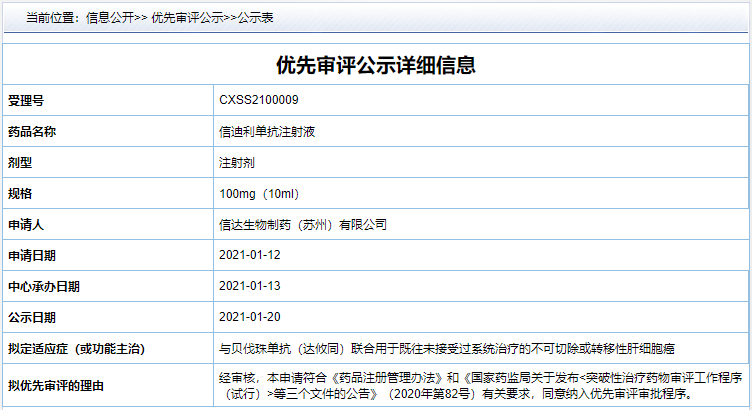The width and height of the screenshot is (752, 410).
Task: Select the drug name 信迪利单抗注射液
Action: pyautogui.click(x=267, y=131)
